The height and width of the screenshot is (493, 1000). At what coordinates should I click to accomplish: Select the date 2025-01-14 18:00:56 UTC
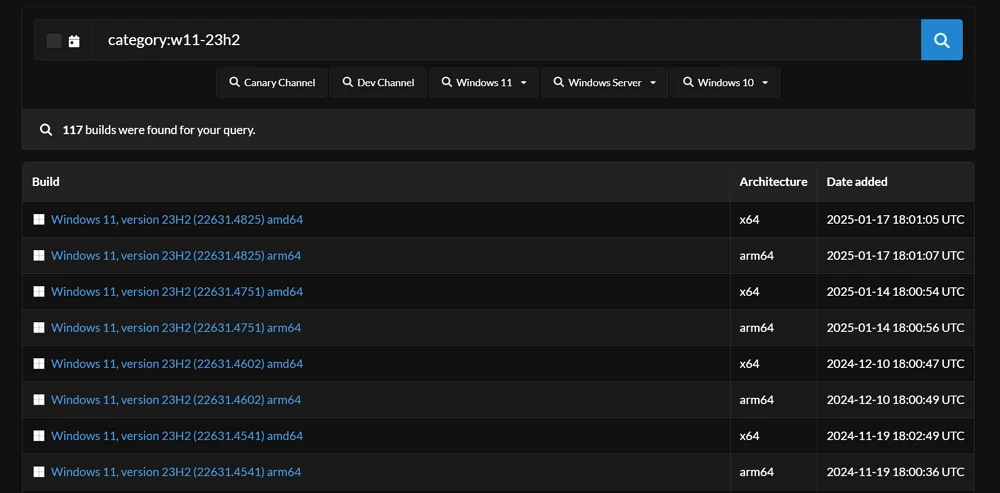[895, 328]
